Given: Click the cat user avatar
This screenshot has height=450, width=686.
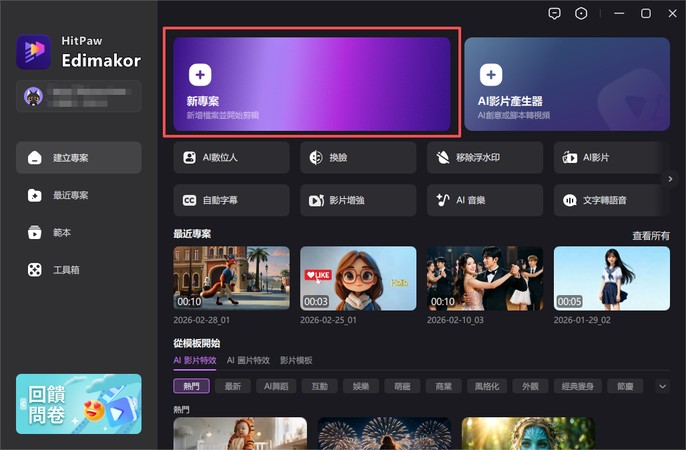Looking at the screenshot, I should coord(33,96).
